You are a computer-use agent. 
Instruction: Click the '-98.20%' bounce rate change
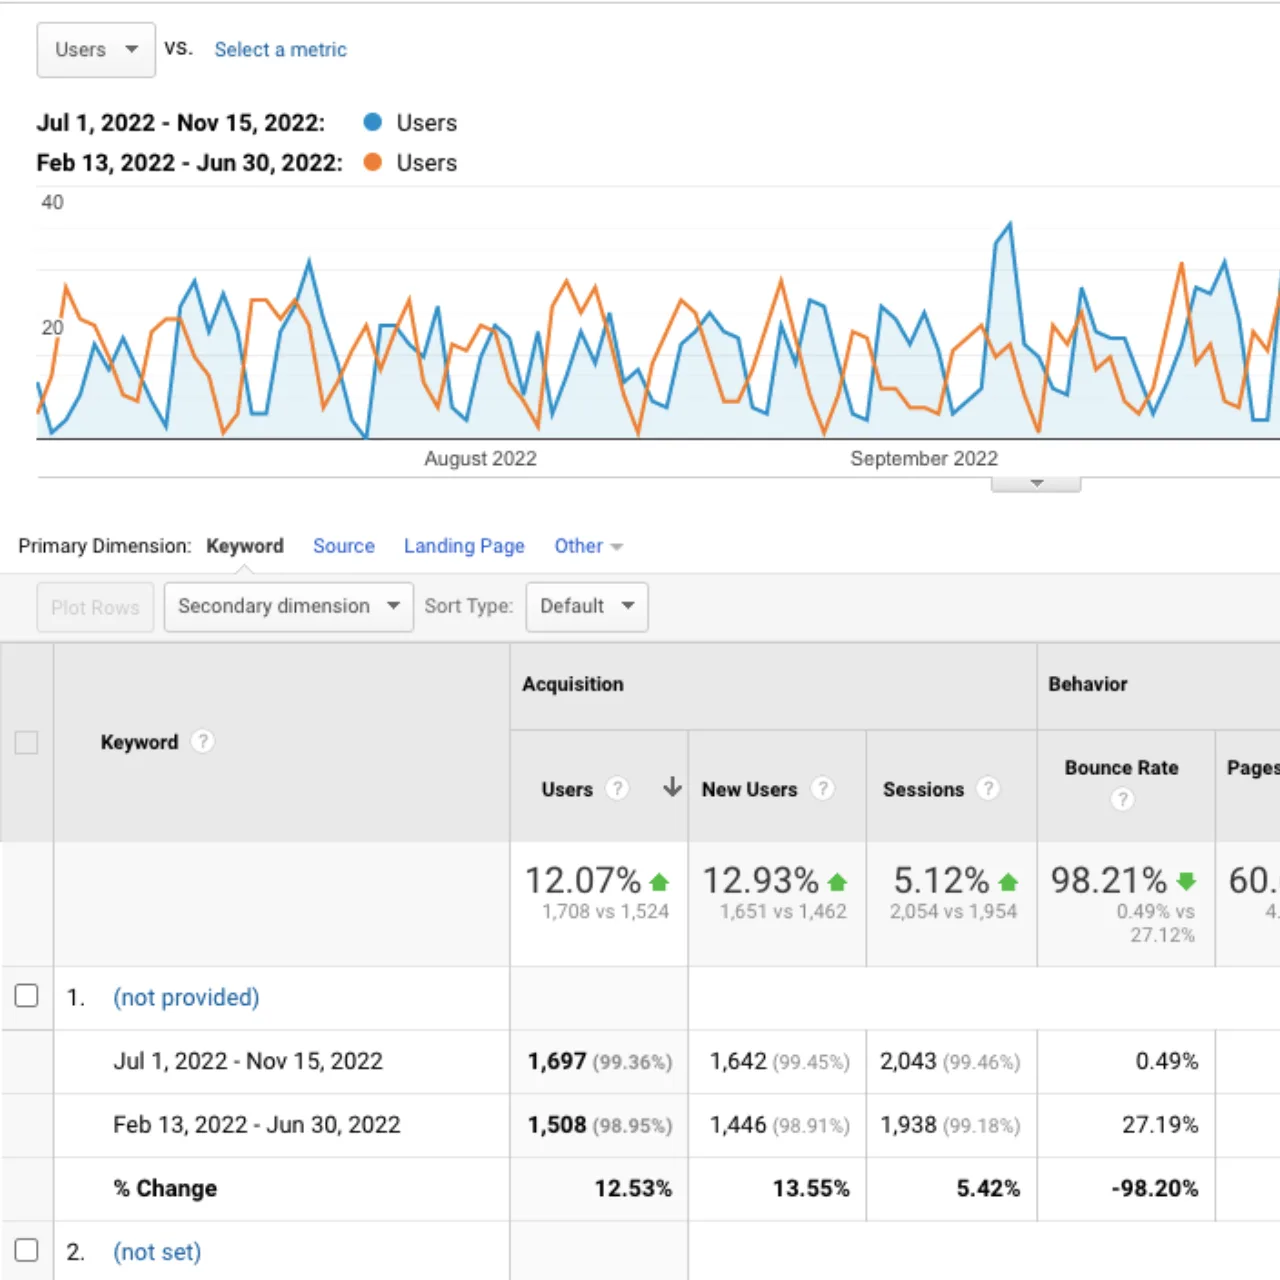(x=1154, y=1188)
